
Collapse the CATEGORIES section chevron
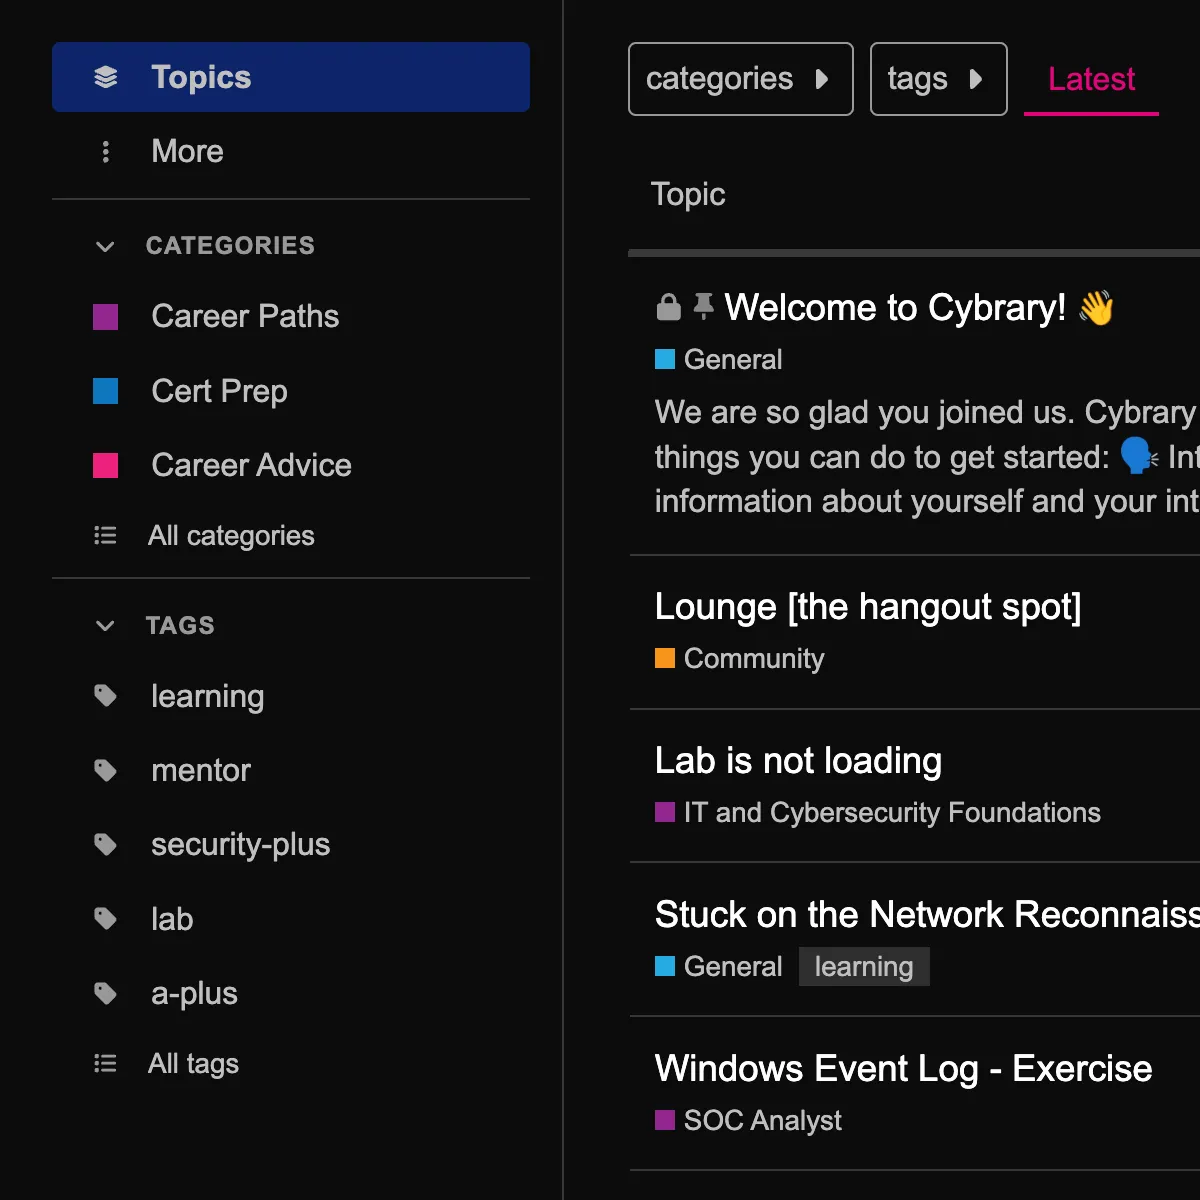pyautogui.click(x=105, y=246)
